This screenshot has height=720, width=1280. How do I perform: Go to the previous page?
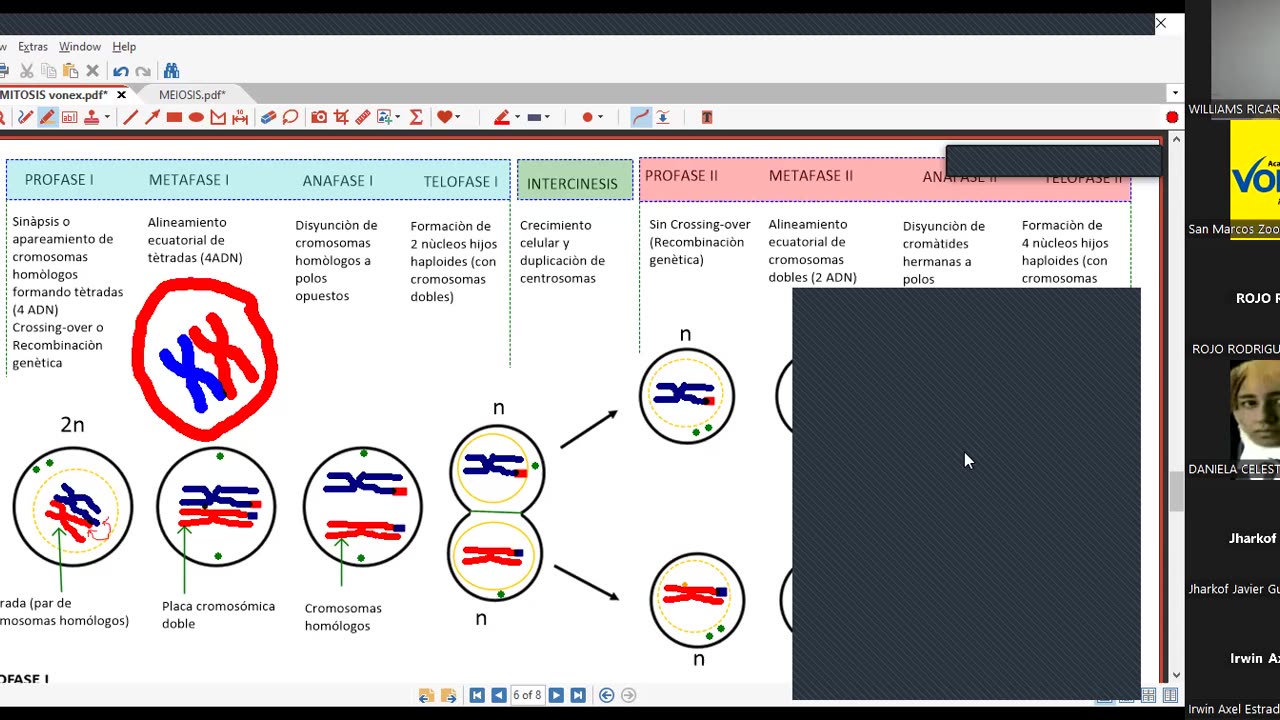coord(498,695)
